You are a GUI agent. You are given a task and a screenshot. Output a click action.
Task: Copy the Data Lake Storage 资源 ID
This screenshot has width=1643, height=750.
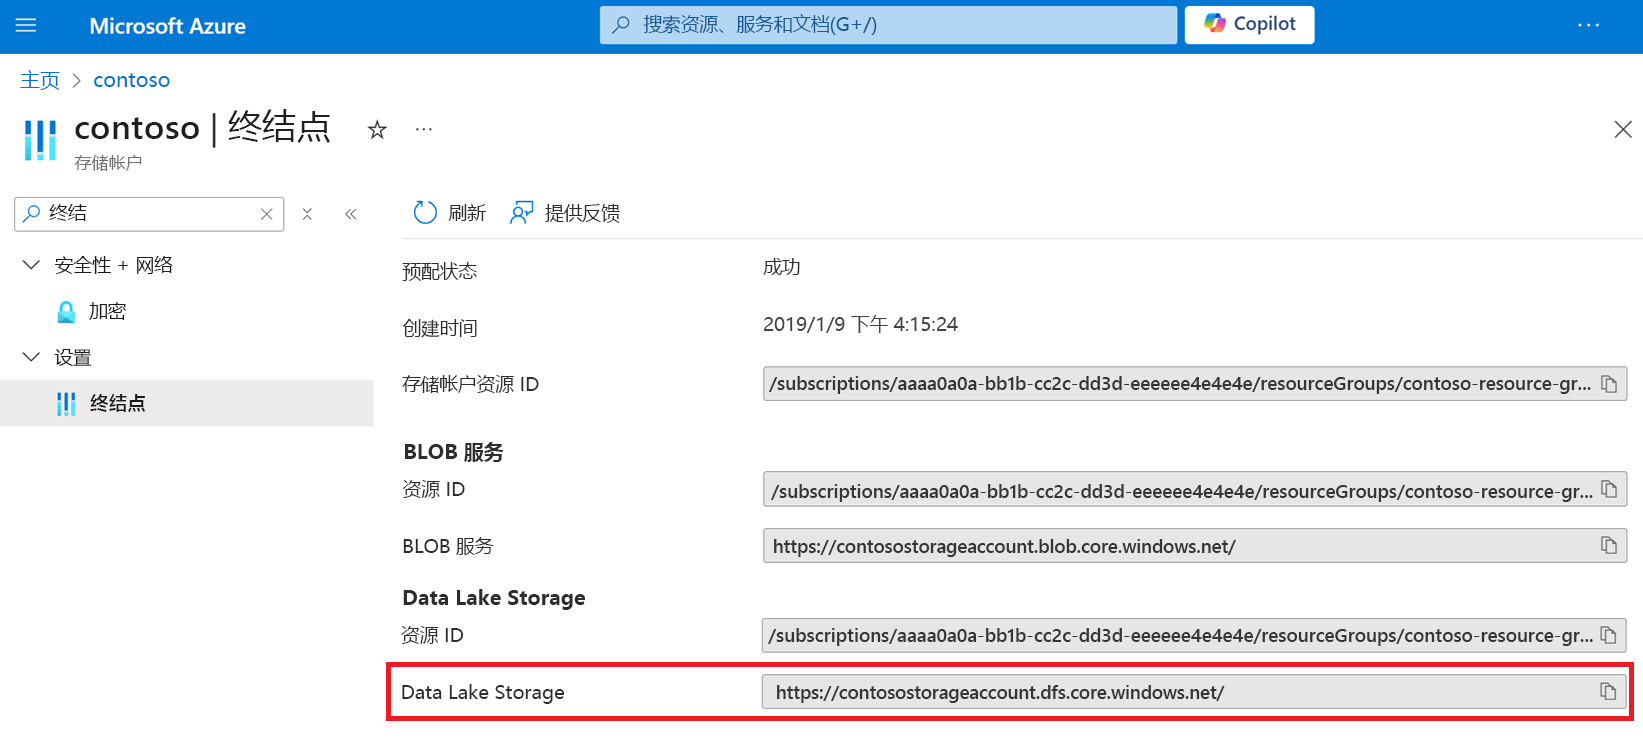tap(1610, 634)
